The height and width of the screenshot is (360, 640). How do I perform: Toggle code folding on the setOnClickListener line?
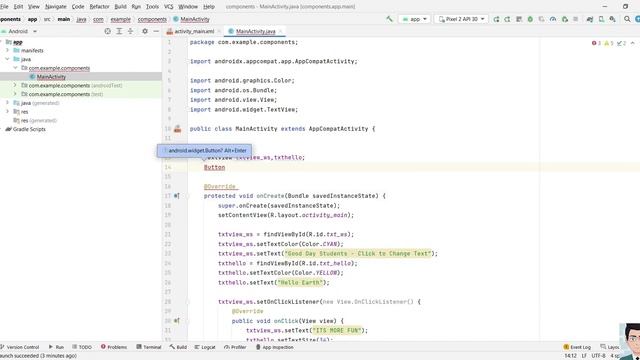(x=188, y=302)
